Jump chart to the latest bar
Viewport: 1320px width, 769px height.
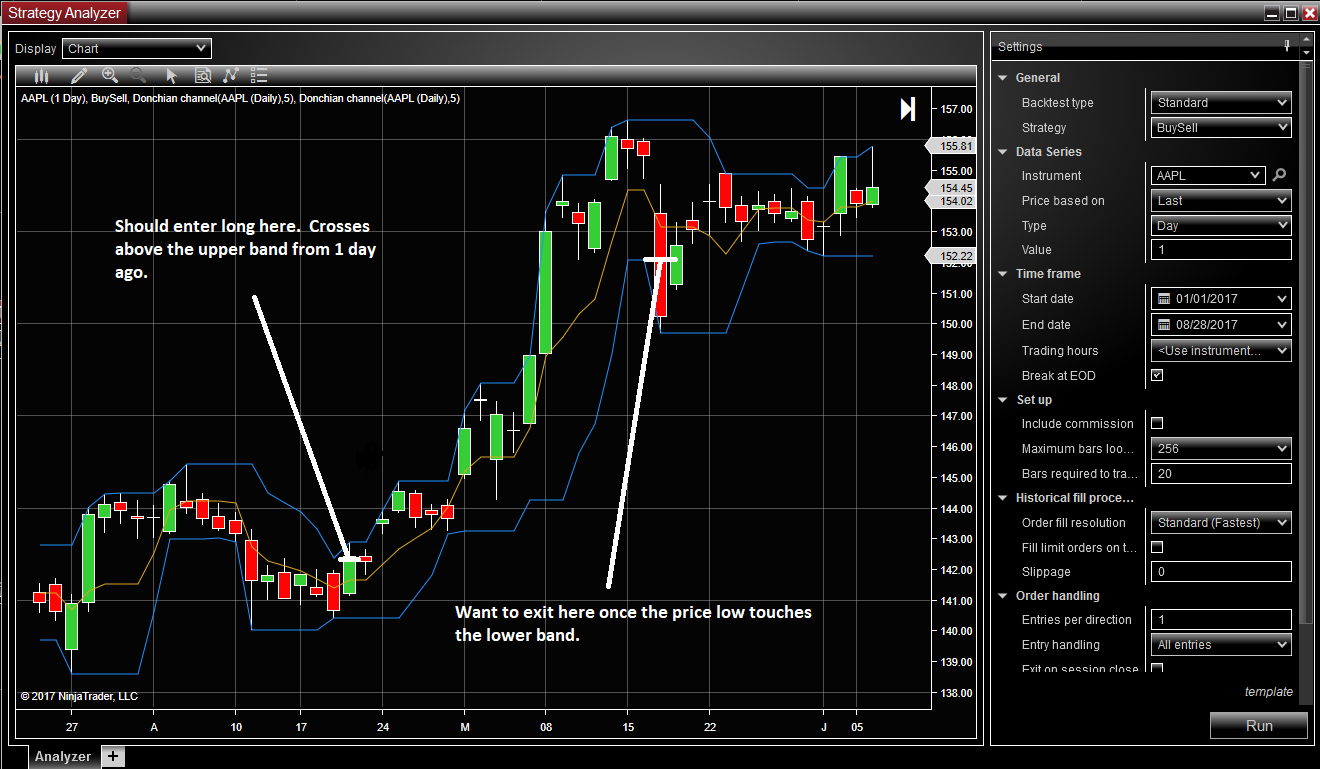[908, 109]
